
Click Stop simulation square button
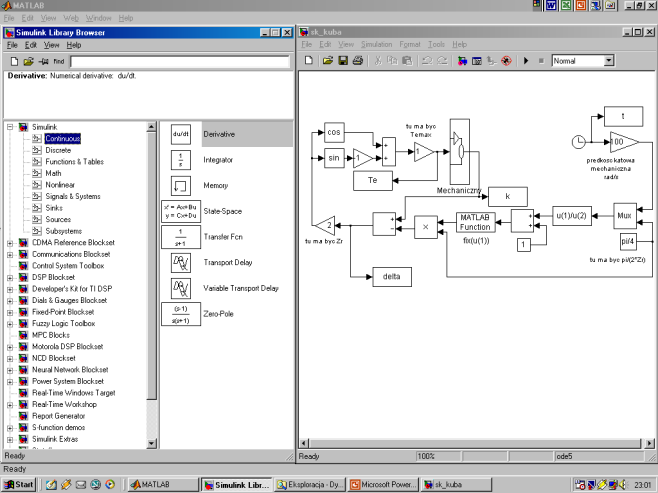[541, 61]
